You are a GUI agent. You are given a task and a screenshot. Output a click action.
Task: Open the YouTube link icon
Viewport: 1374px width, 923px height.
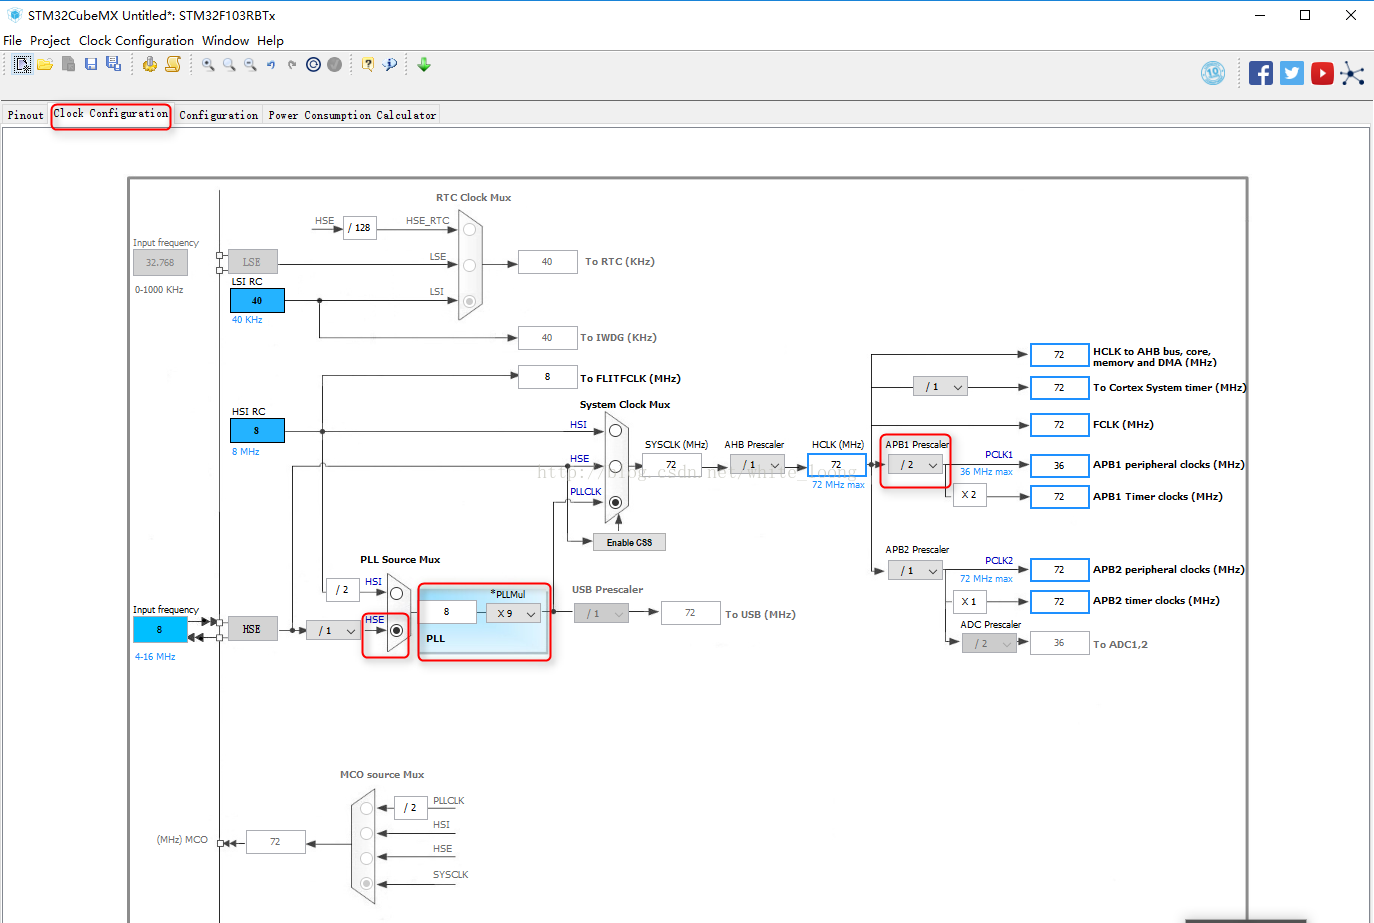click(1322, 73)
